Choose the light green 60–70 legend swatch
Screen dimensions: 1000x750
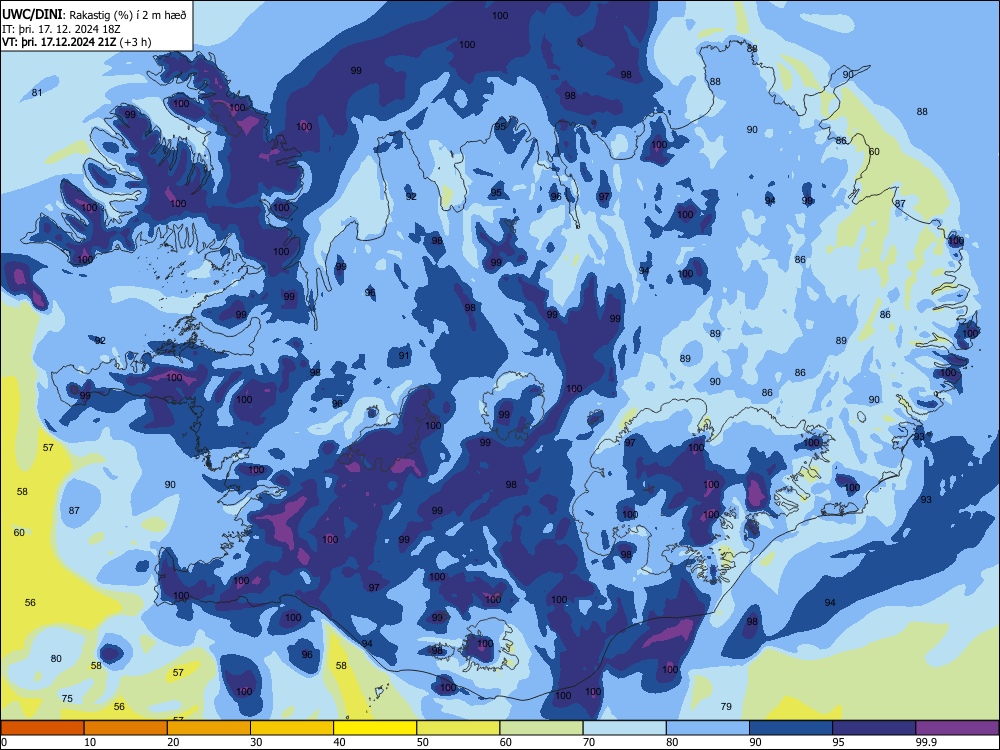point(541,728)
